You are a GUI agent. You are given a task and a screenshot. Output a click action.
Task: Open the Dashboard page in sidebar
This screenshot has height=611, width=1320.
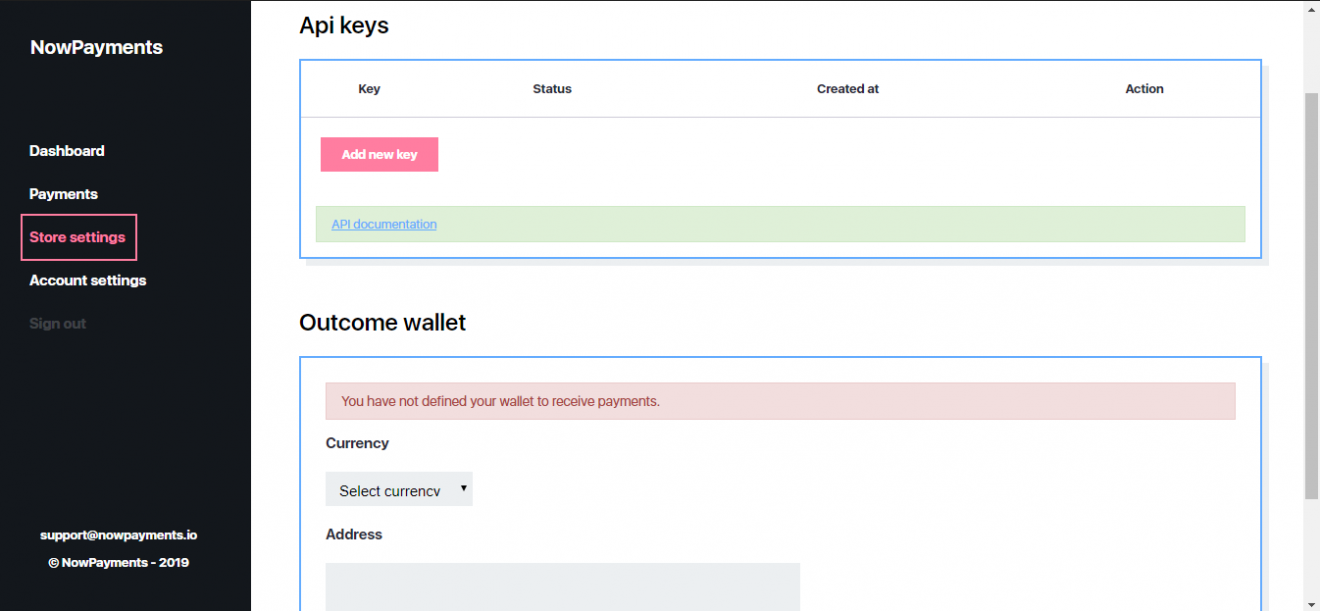(x=67, y=151)
